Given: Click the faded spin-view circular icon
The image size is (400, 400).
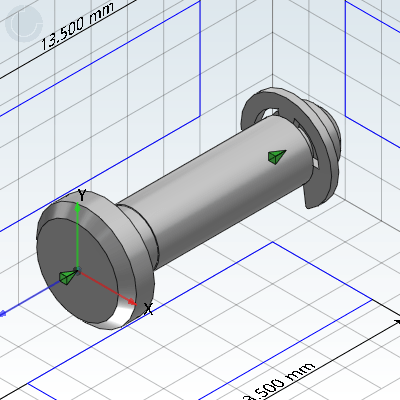Looking at the screenshot, I should click(x=24, y=23).
